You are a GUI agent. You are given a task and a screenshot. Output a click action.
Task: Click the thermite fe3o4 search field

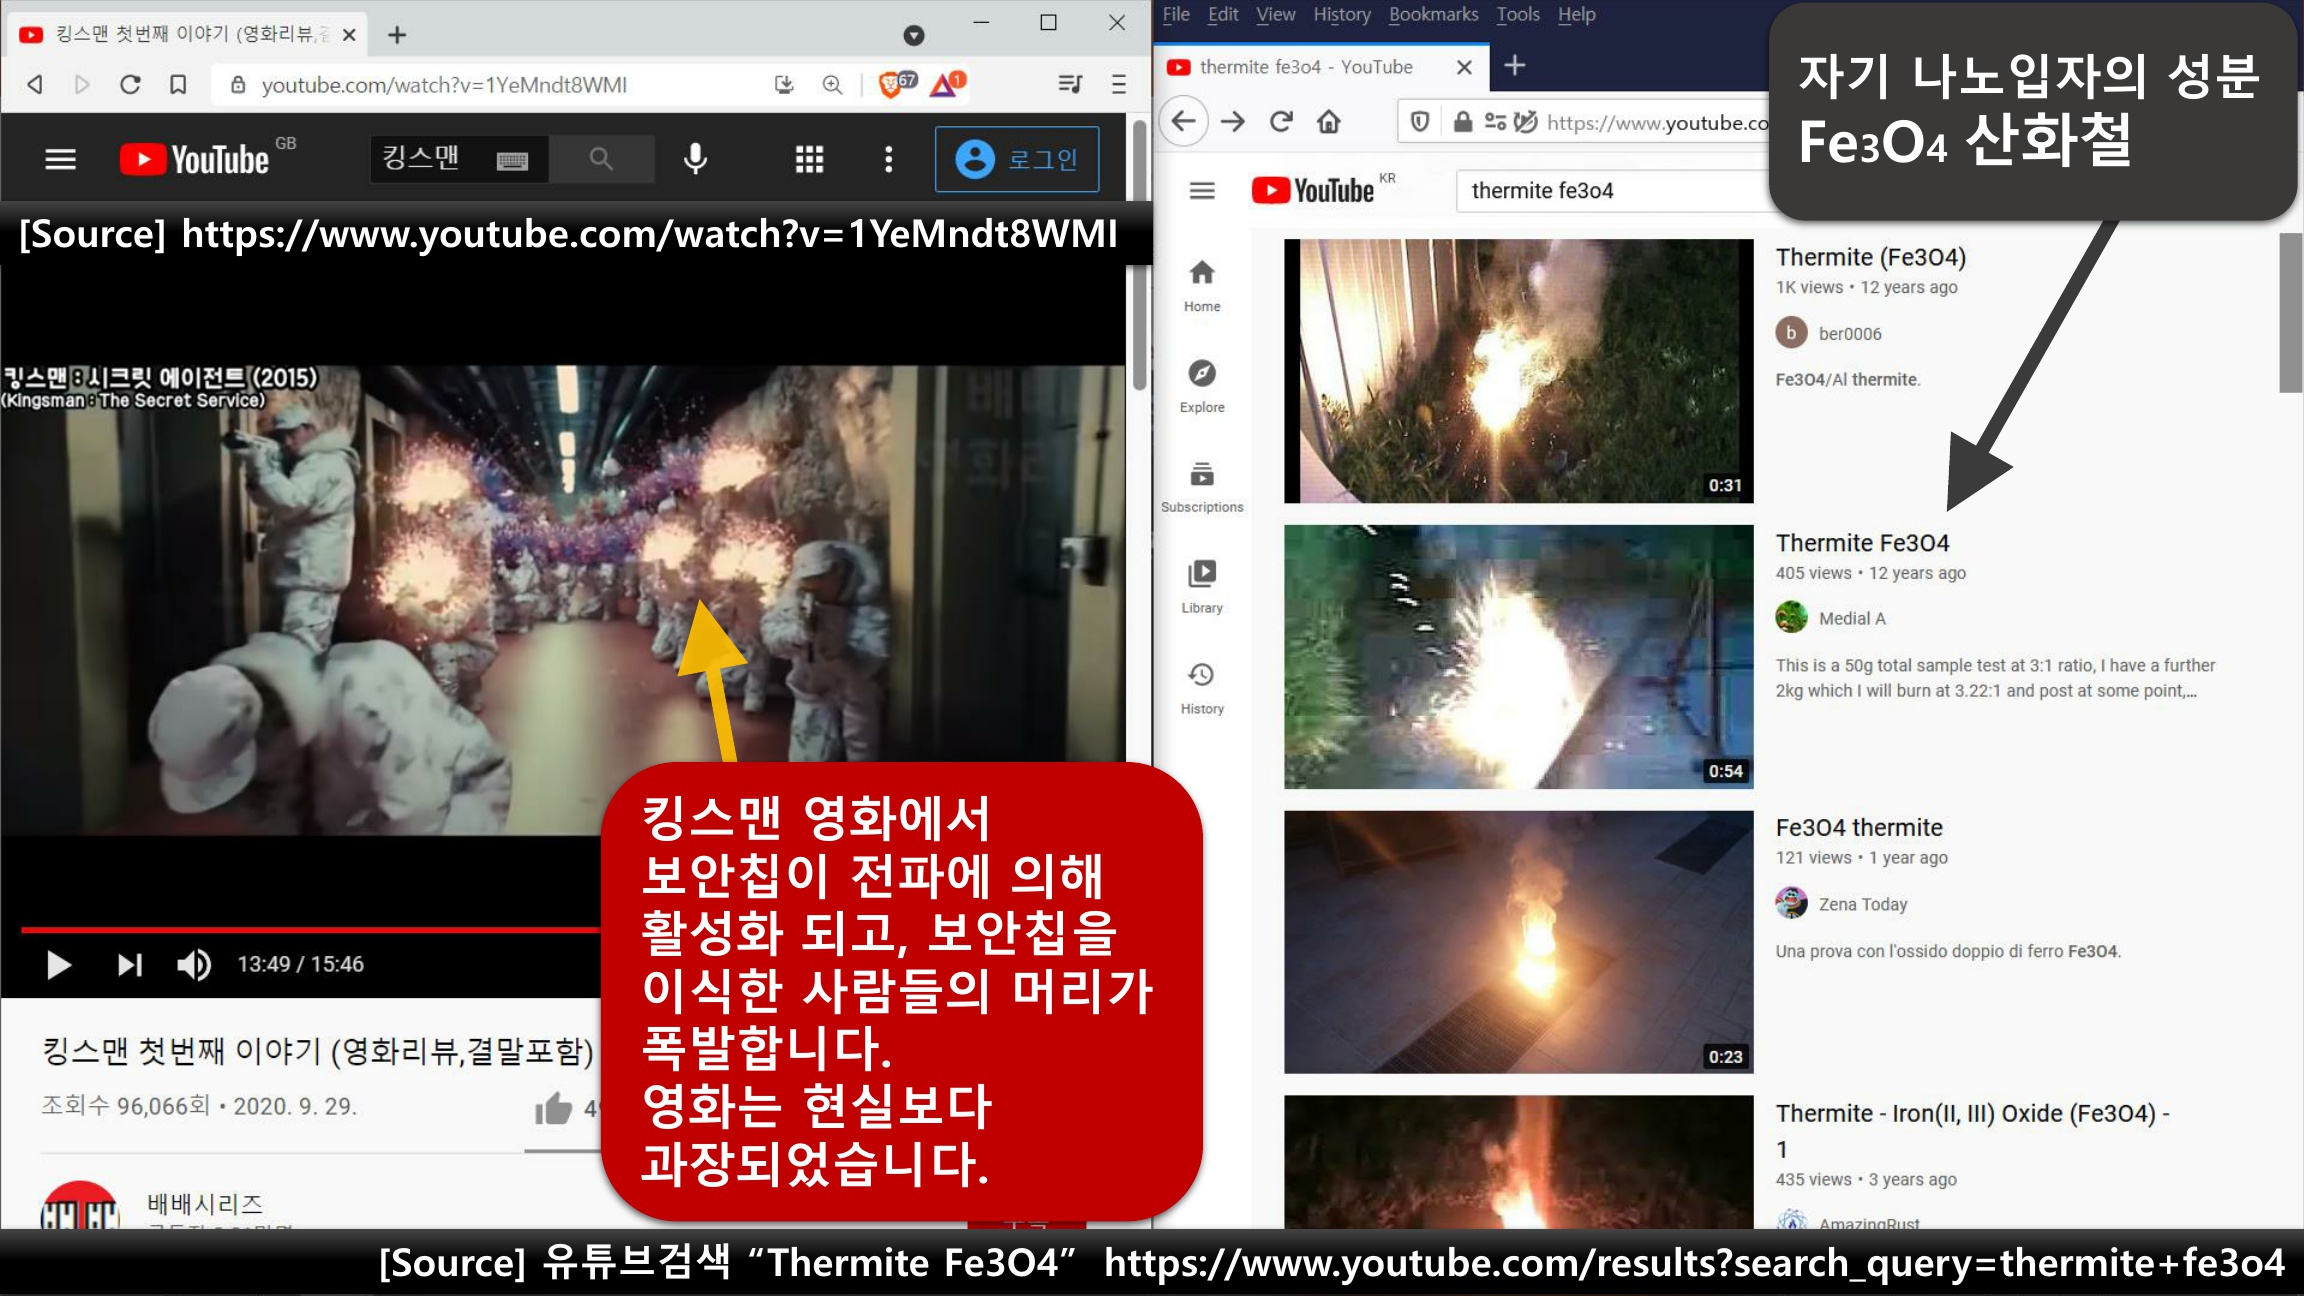coord(1612,191)
